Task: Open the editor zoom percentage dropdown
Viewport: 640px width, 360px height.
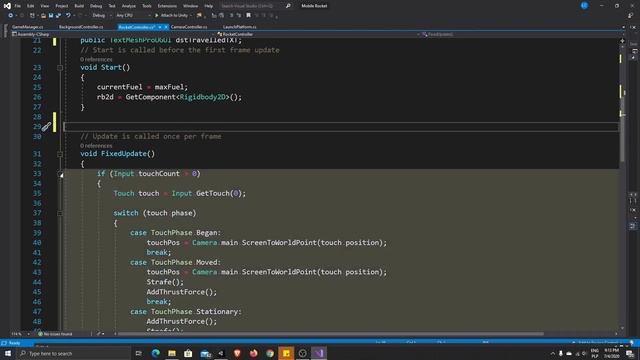Action: tap(20, 334)
